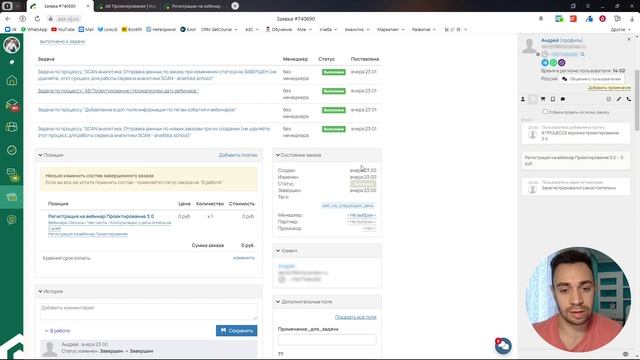Viewport: 640px width, 360px height.
Task: Click the user panel vertical scrollbar
Action: pyautogui.click(x=637, y=100)
